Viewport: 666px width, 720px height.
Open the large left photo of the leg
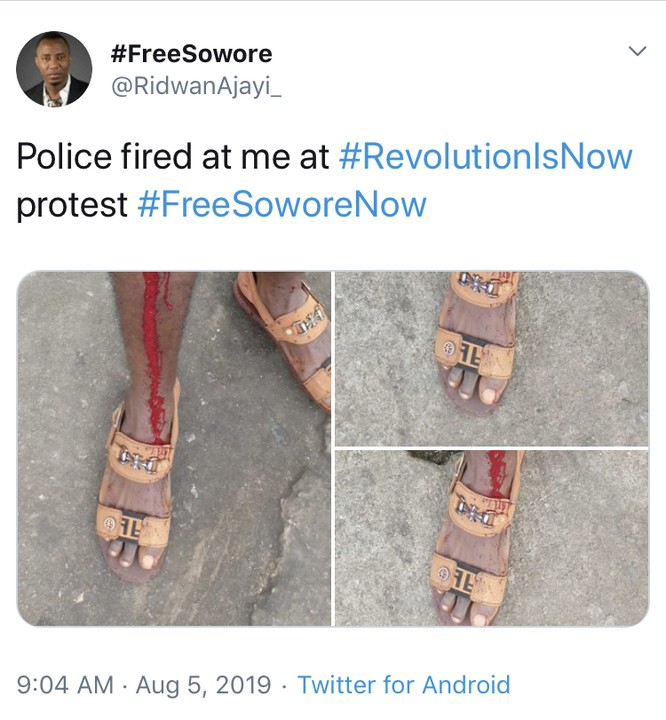[x=174, y=448]
